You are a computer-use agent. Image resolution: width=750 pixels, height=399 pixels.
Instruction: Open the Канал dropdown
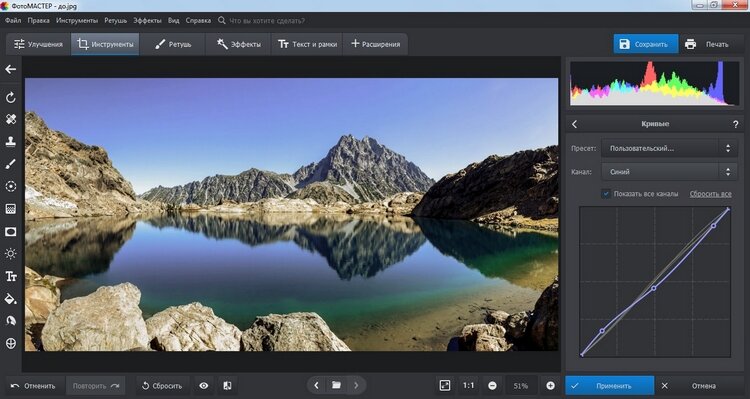(669, 172)
